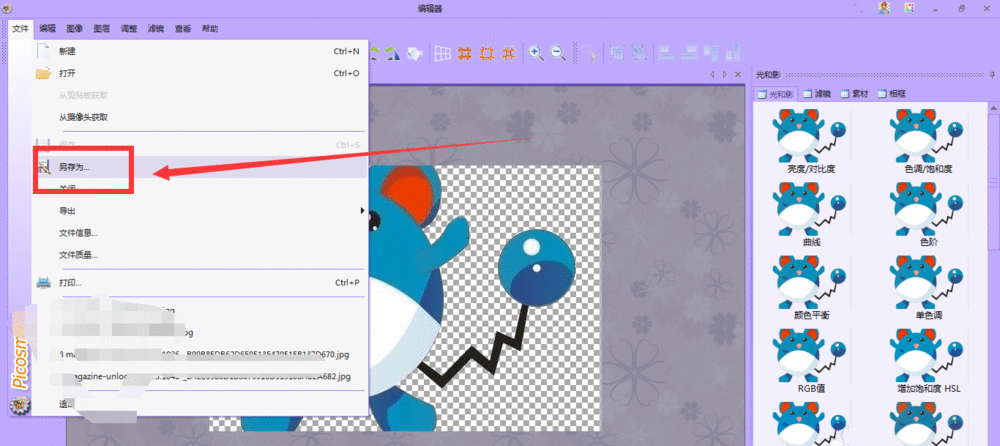1000x446 pixels.
Task: Choose 另存为... from the file menu
Action: pyautogui.click(x=75, y=167)
